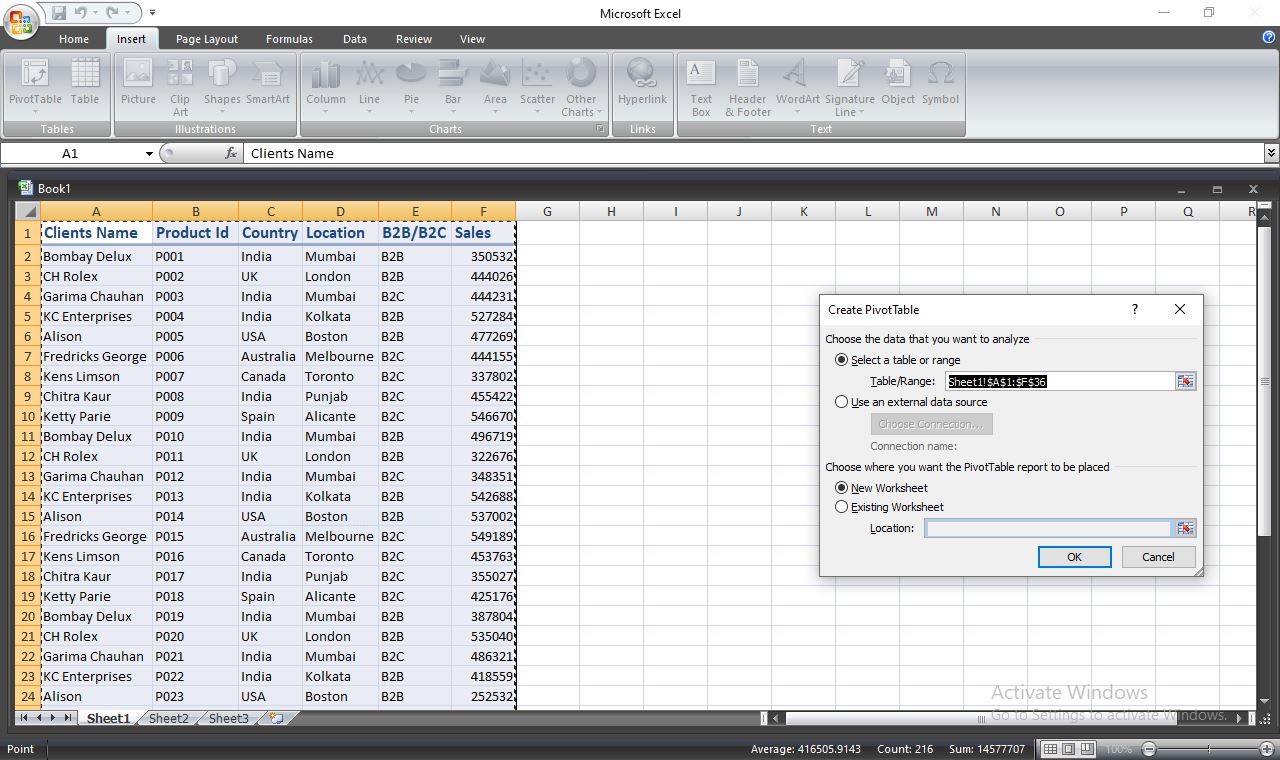The width and height of the screenshot is (1280, 760).
Task: Insert a Hyperlink from the Links group
Action: click(x=642, y=86)
